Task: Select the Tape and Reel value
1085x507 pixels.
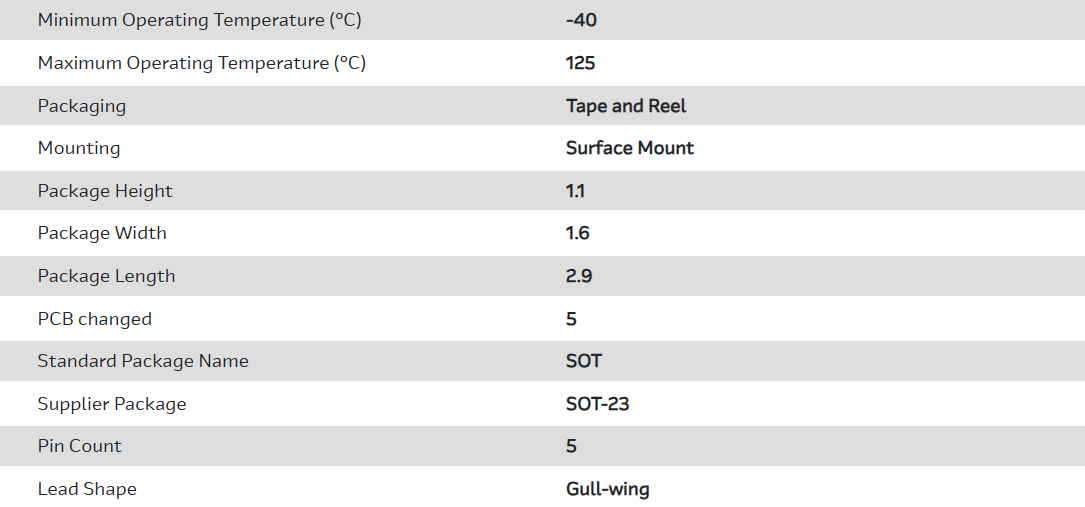Action: tap(626, 106)
